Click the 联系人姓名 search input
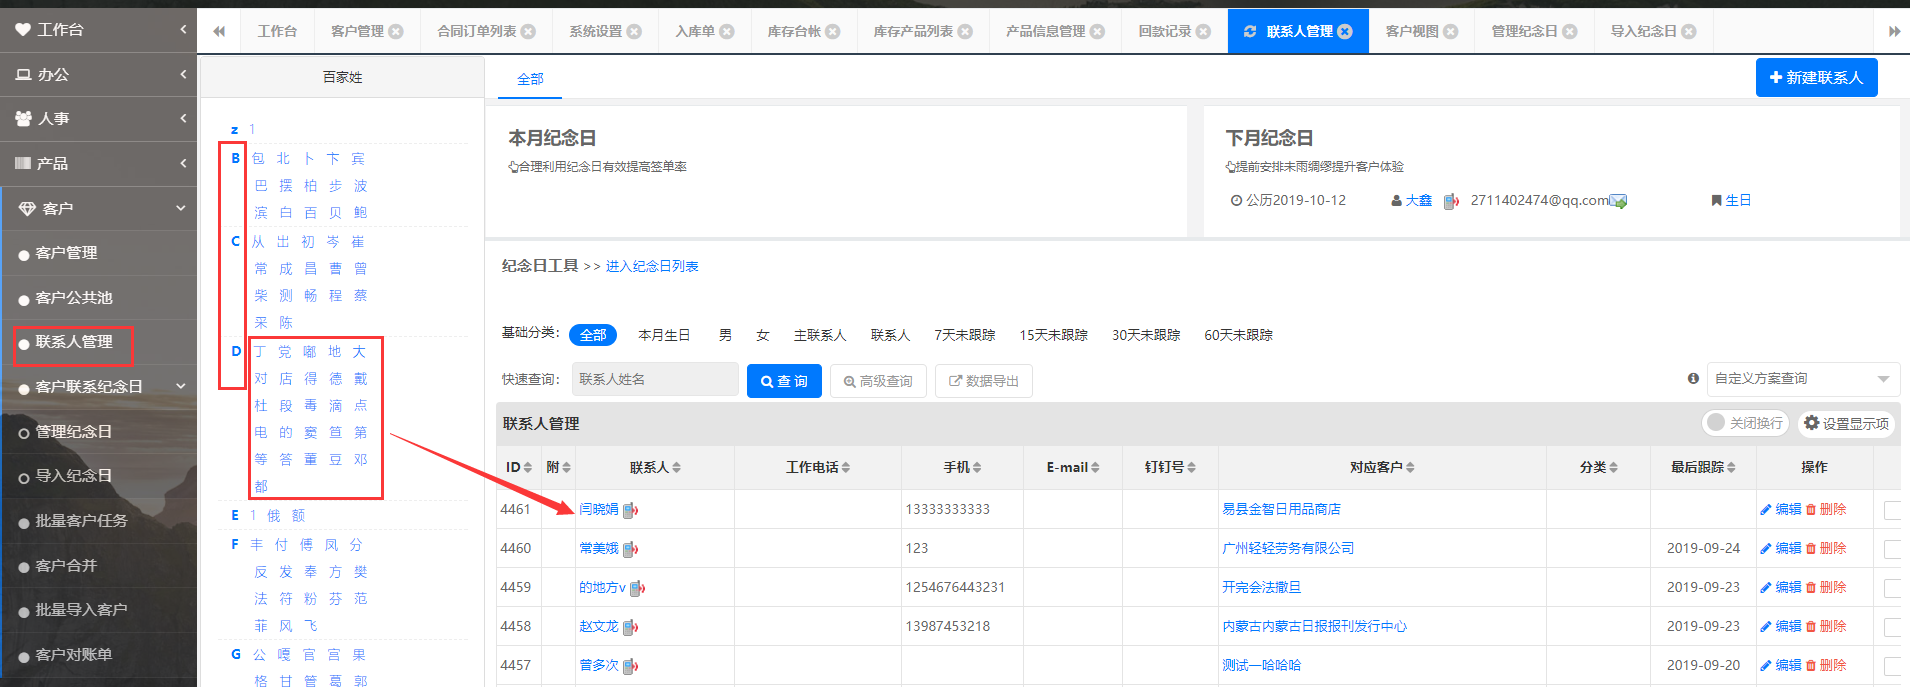Screen dimensions: 1910x687 point(655,379)
